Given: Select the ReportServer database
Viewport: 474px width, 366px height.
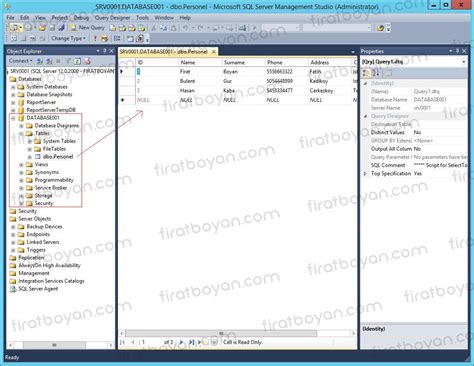Looking at the screenshot, I should tap(41, 102).
